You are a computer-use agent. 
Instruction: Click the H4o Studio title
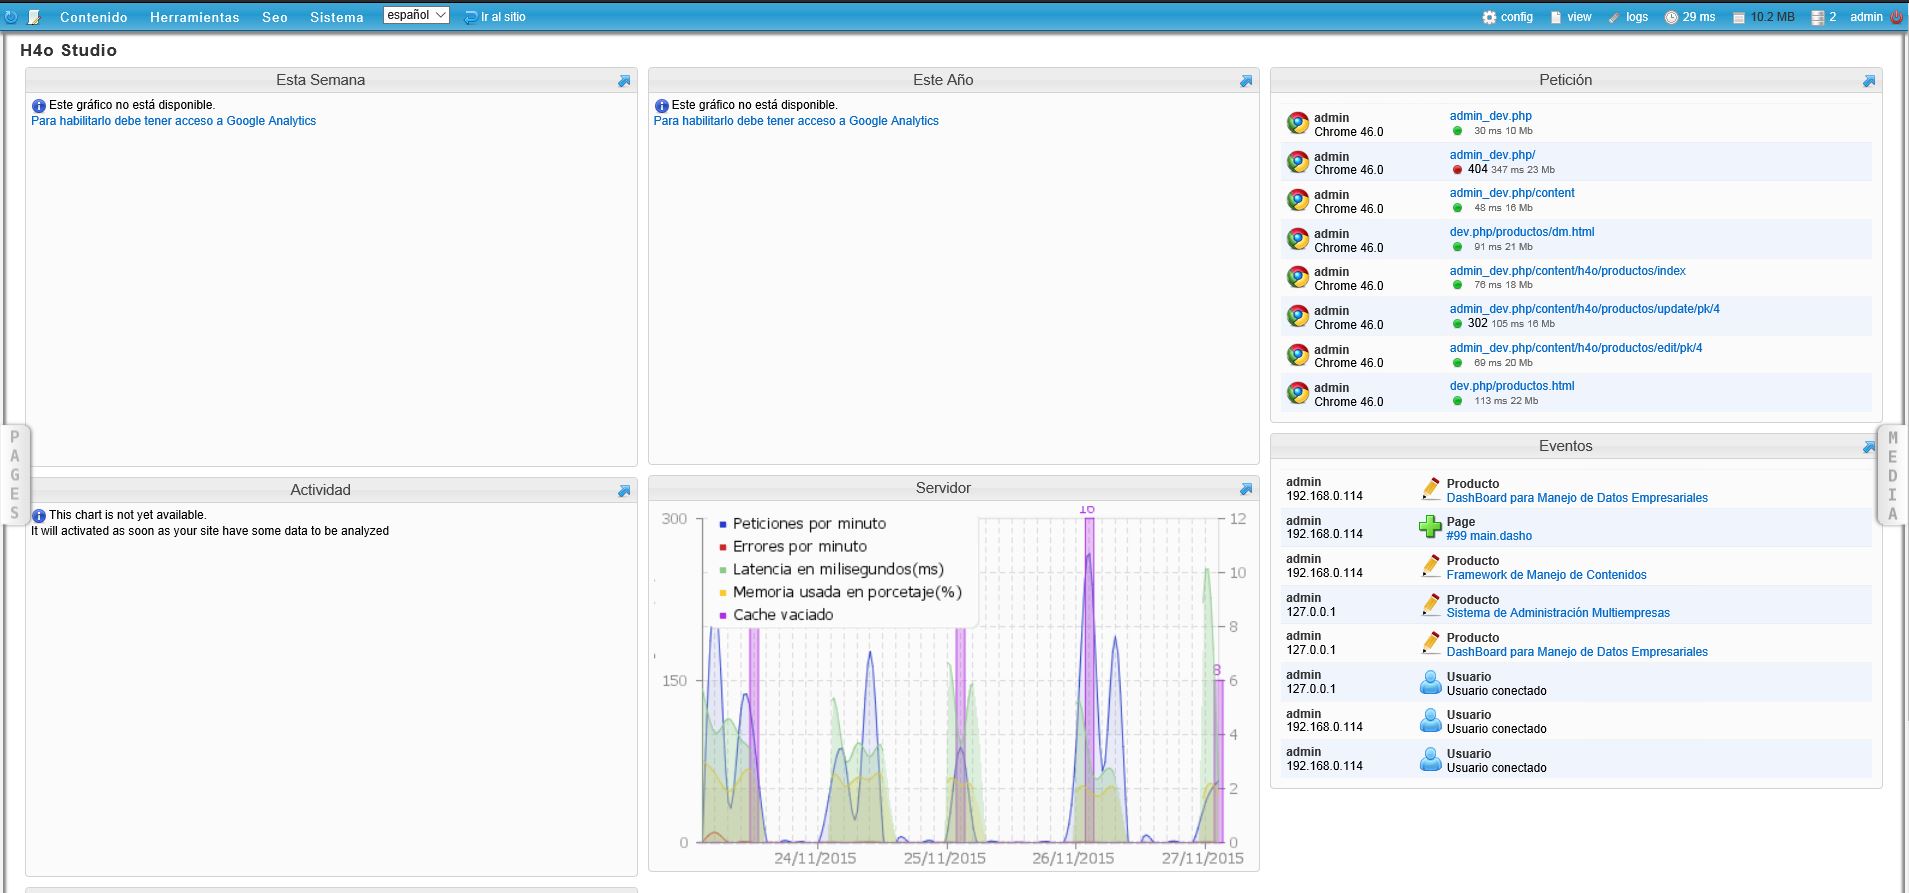(x=68, y=50)
